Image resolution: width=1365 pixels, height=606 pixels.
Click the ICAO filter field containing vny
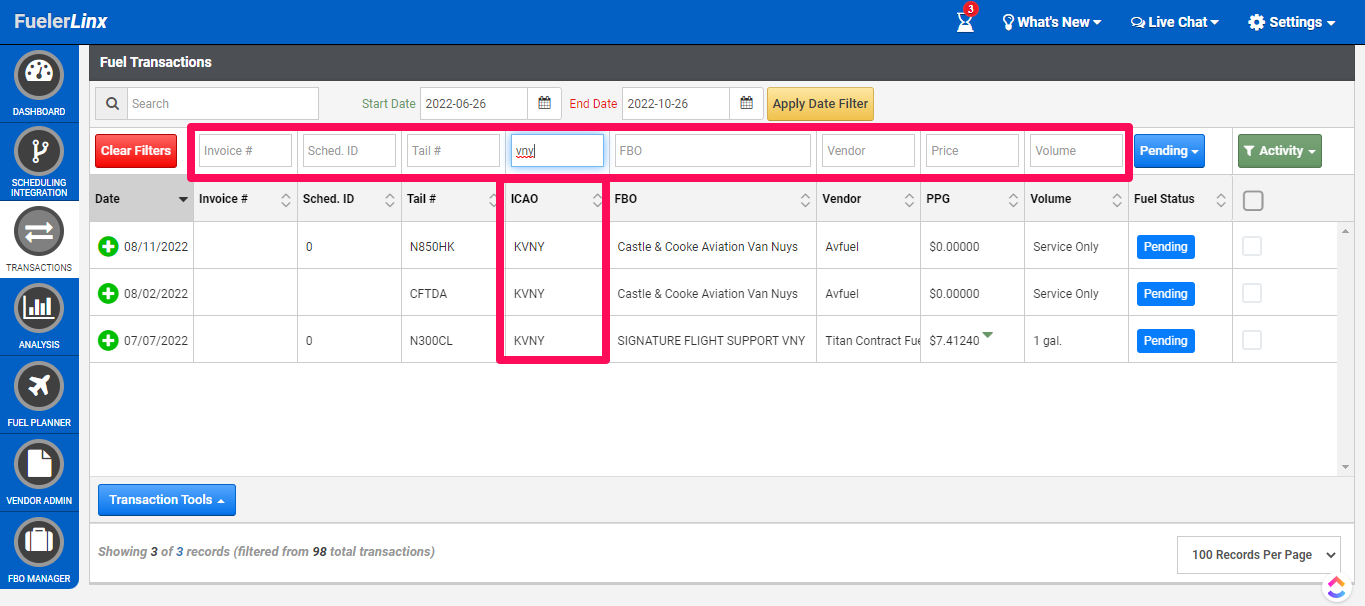557,151
